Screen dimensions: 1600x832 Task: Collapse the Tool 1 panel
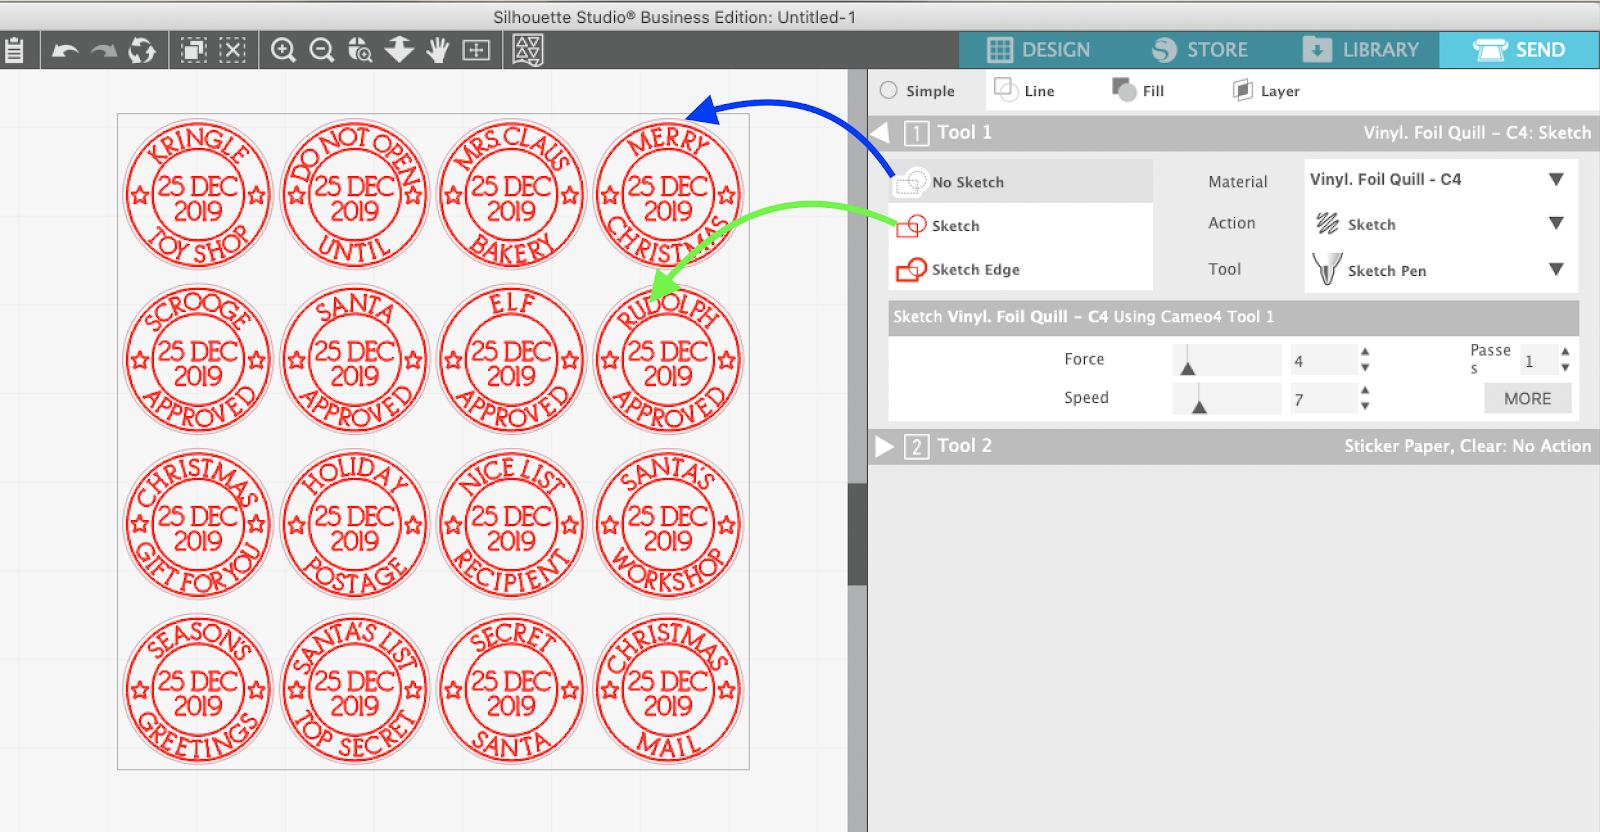point(880,133)
